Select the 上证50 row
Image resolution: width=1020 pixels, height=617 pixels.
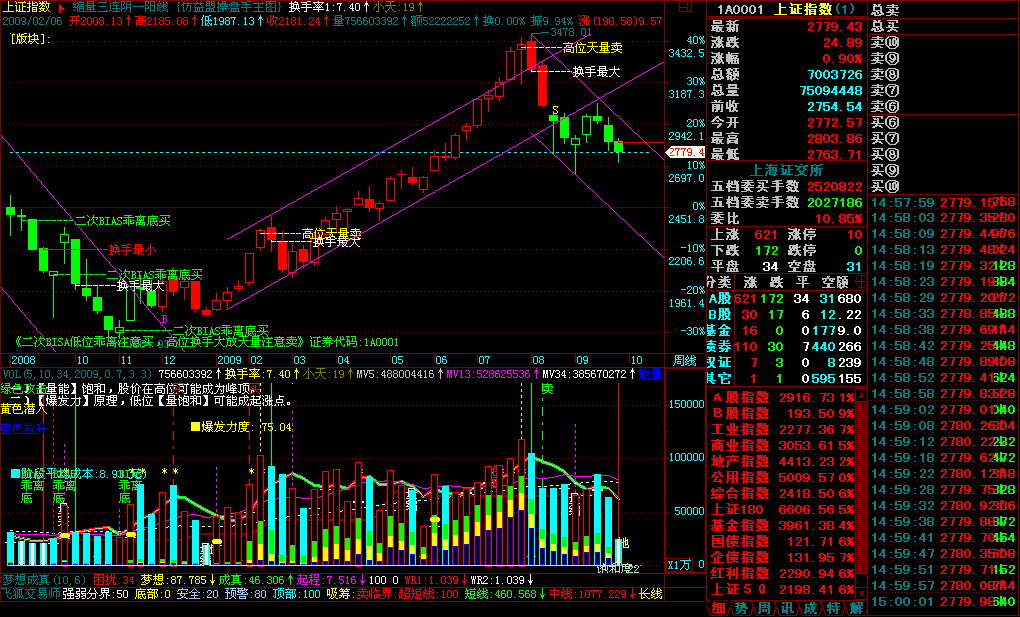tap(783, 589)
